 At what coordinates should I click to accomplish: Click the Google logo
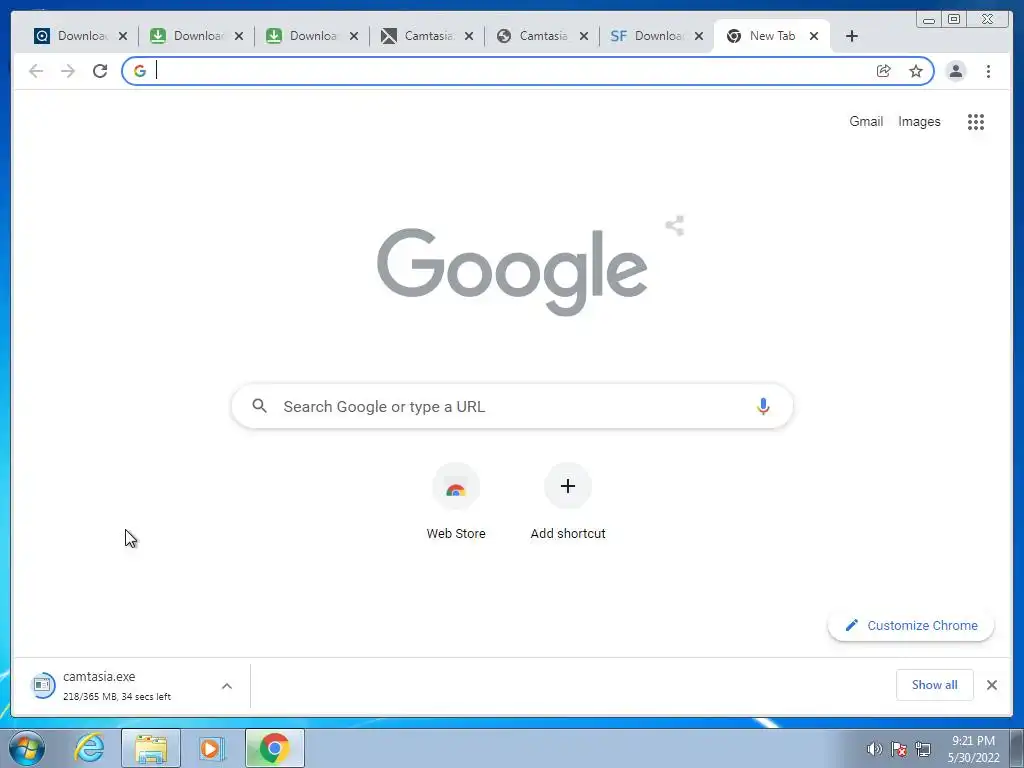click(x=512, y=272)
